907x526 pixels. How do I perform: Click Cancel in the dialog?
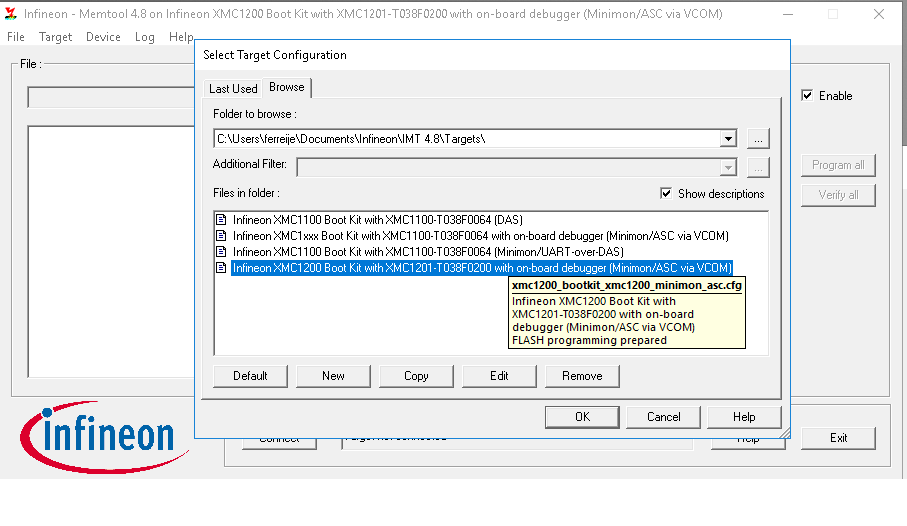[x=663, y=417]
